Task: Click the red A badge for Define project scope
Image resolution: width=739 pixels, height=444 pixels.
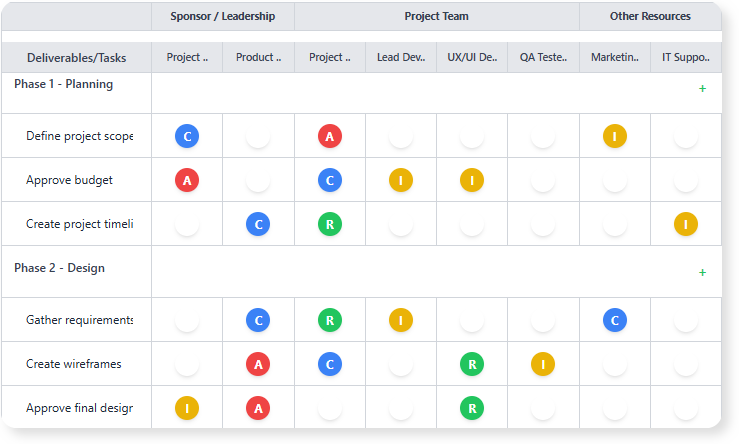Action: pyautogui.click(x=330, y=136)
